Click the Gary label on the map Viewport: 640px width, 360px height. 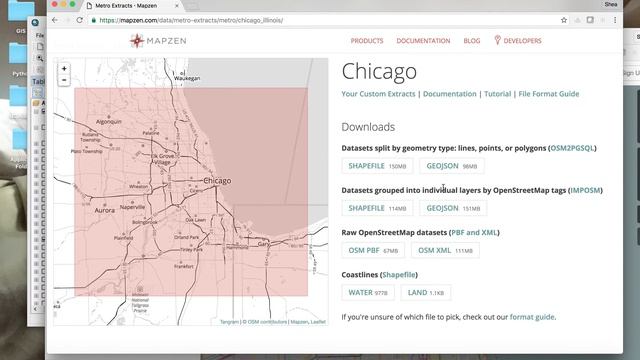click(264, 244)
